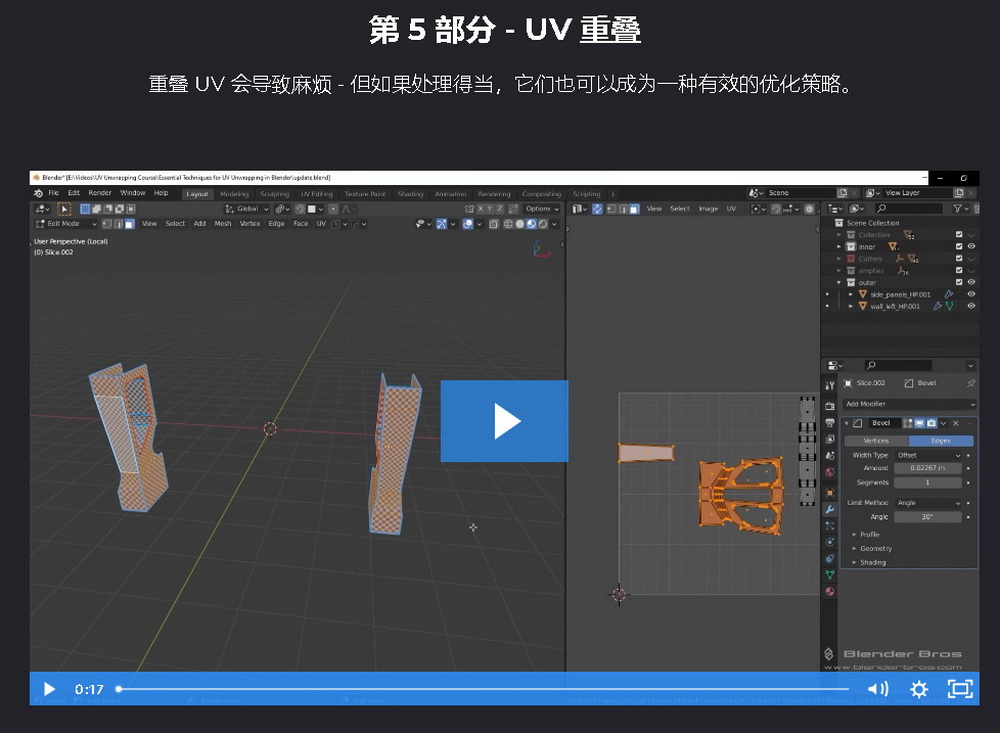Toggle viewport gizmos icon
The height and width of the screenshot is (733, 1000).
click(441, 224)
